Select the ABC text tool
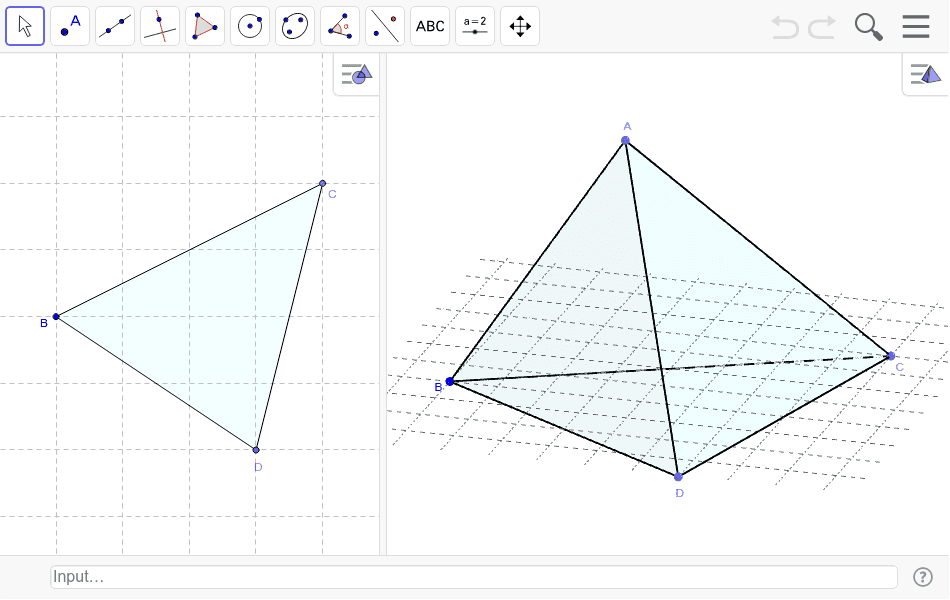This screenshot has width=950, height=600. [x=430, y=26]
